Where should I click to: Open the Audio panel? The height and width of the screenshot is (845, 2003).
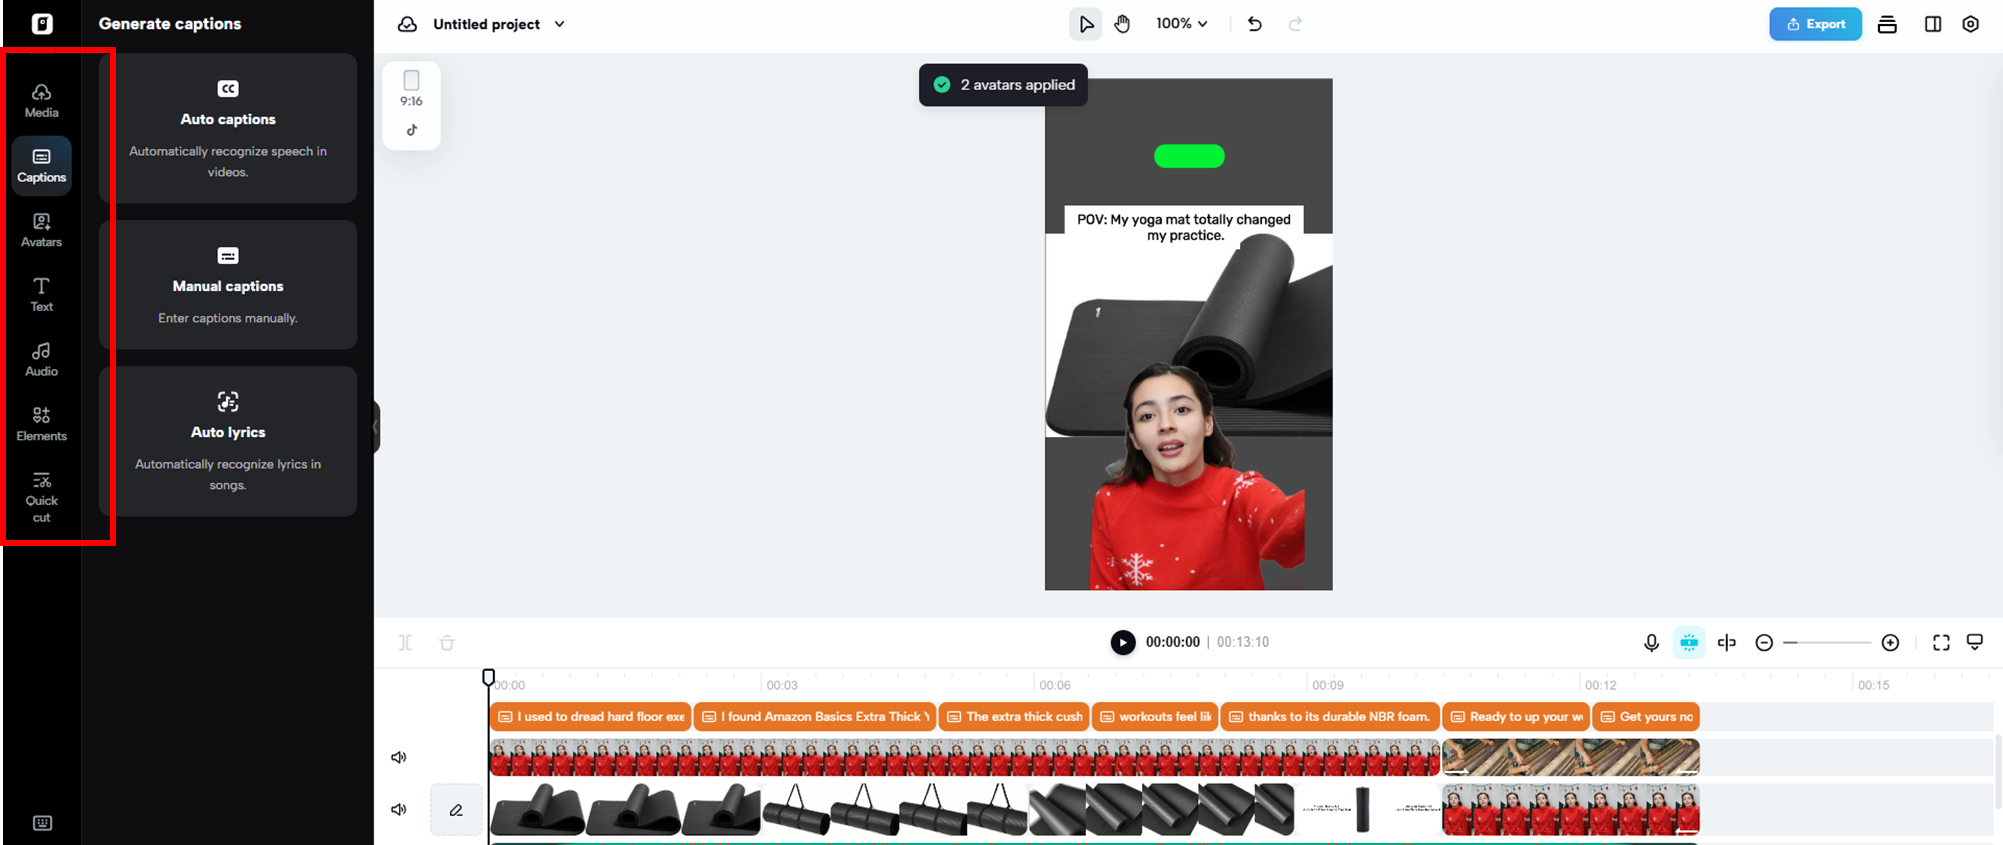(41, 359)
